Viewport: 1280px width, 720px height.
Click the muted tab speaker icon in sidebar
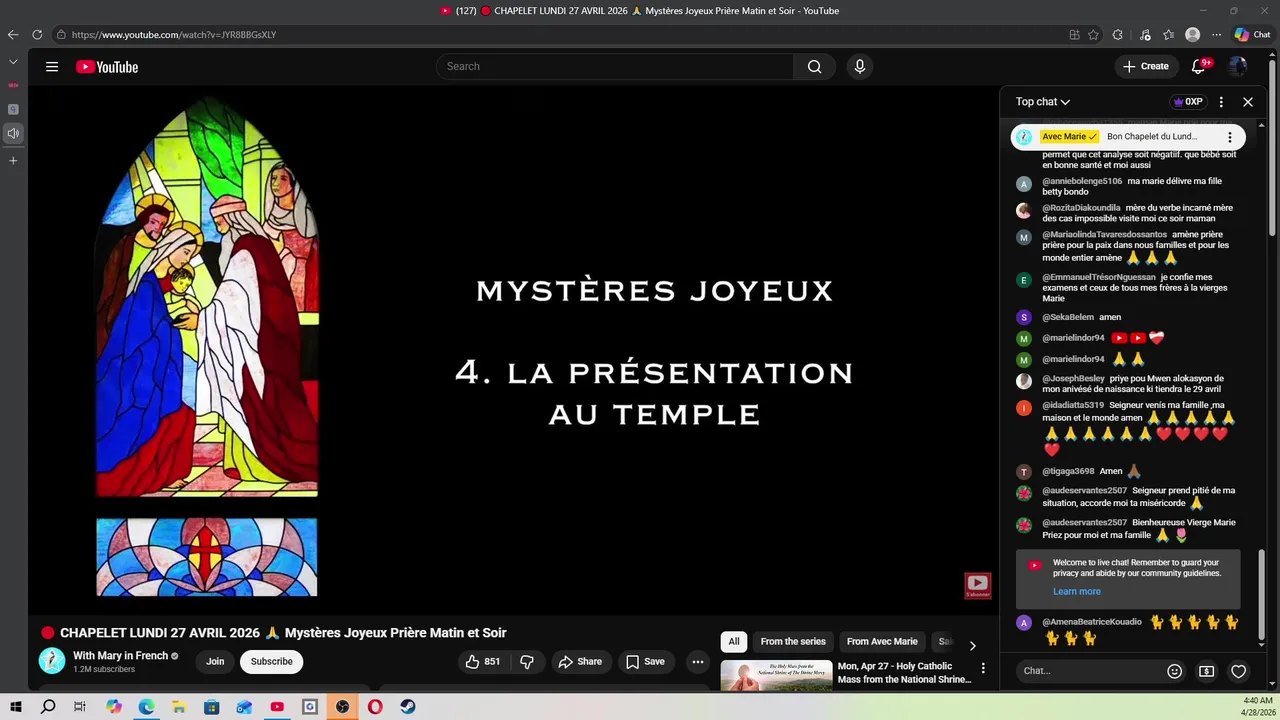click(x=13, y=133)
